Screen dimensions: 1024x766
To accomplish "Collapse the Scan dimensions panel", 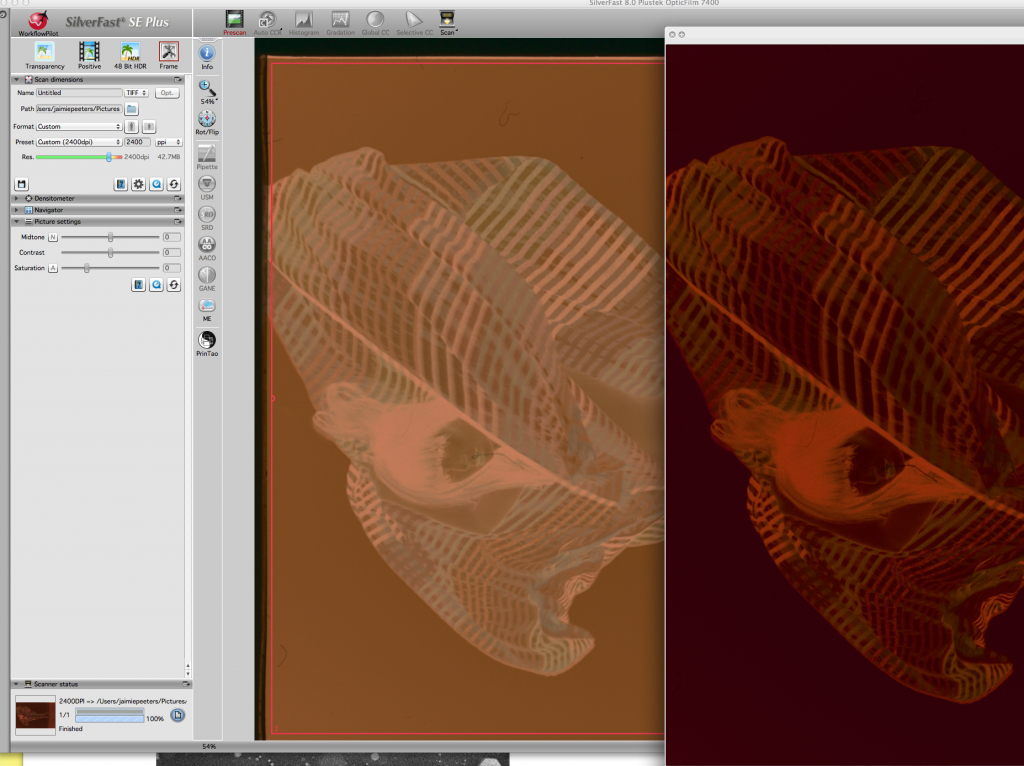I will [x=17, y=80].
